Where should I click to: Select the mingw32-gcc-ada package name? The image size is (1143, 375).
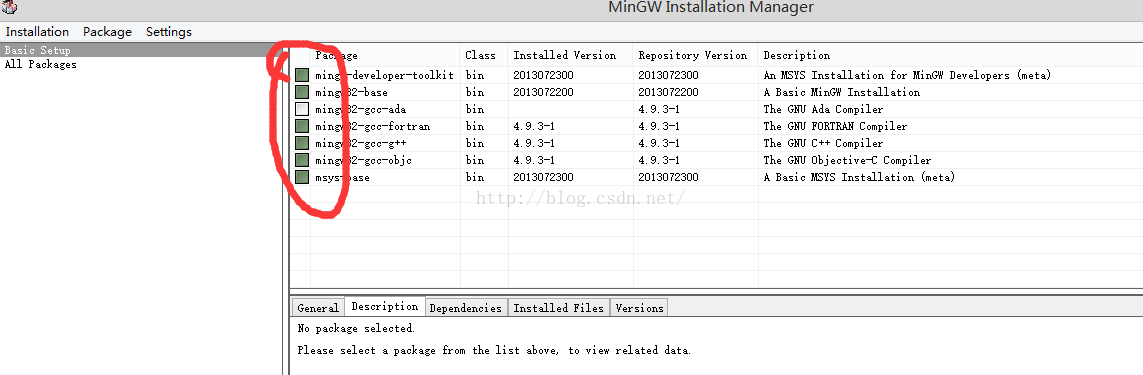(x=361, y=109)
